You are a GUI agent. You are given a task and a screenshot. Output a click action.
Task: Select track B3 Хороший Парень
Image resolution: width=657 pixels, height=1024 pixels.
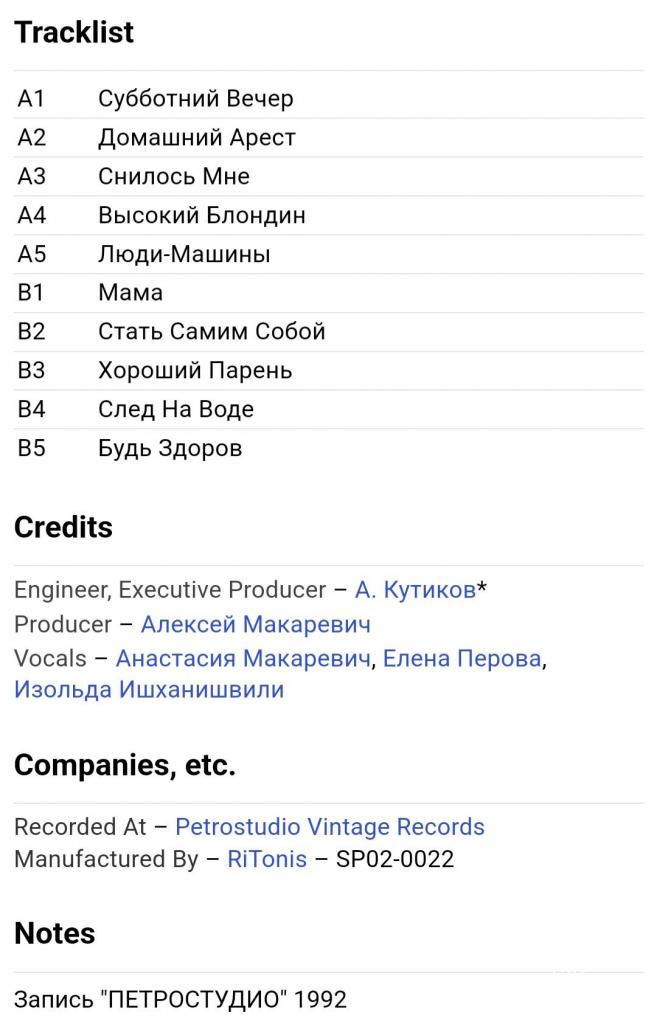328,370
